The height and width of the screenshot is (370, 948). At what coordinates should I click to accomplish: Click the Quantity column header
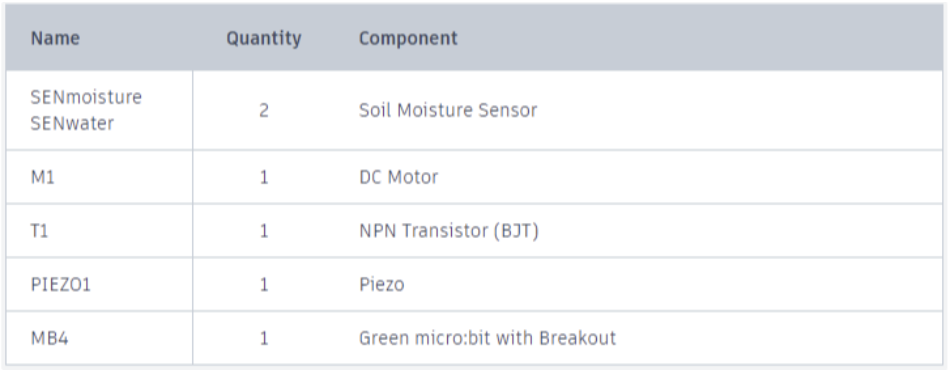264,38
